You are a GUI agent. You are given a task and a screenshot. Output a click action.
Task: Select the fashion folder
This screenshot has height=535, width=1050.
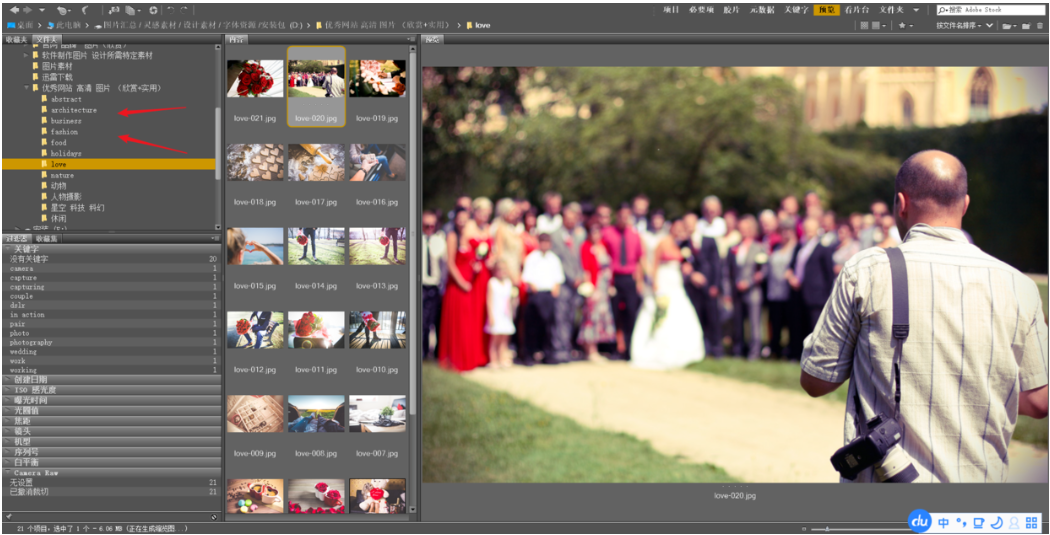point(64,132)
